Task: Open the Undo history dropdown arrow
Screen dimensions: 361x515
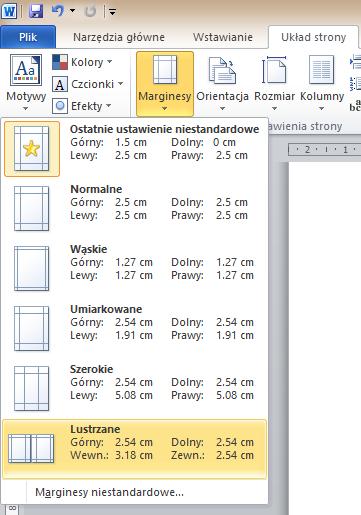Action: pos(72,11)
